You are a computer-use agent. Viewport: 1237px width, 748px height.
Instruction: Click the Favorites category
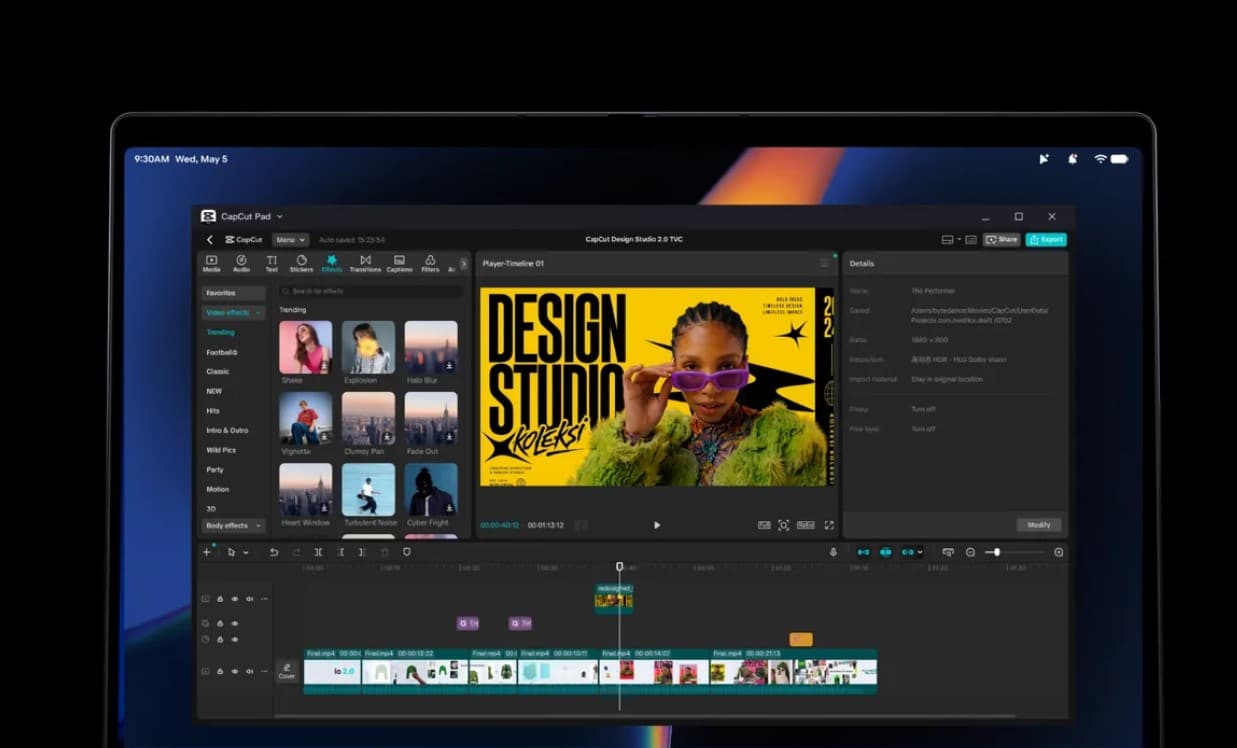(234, 293)
